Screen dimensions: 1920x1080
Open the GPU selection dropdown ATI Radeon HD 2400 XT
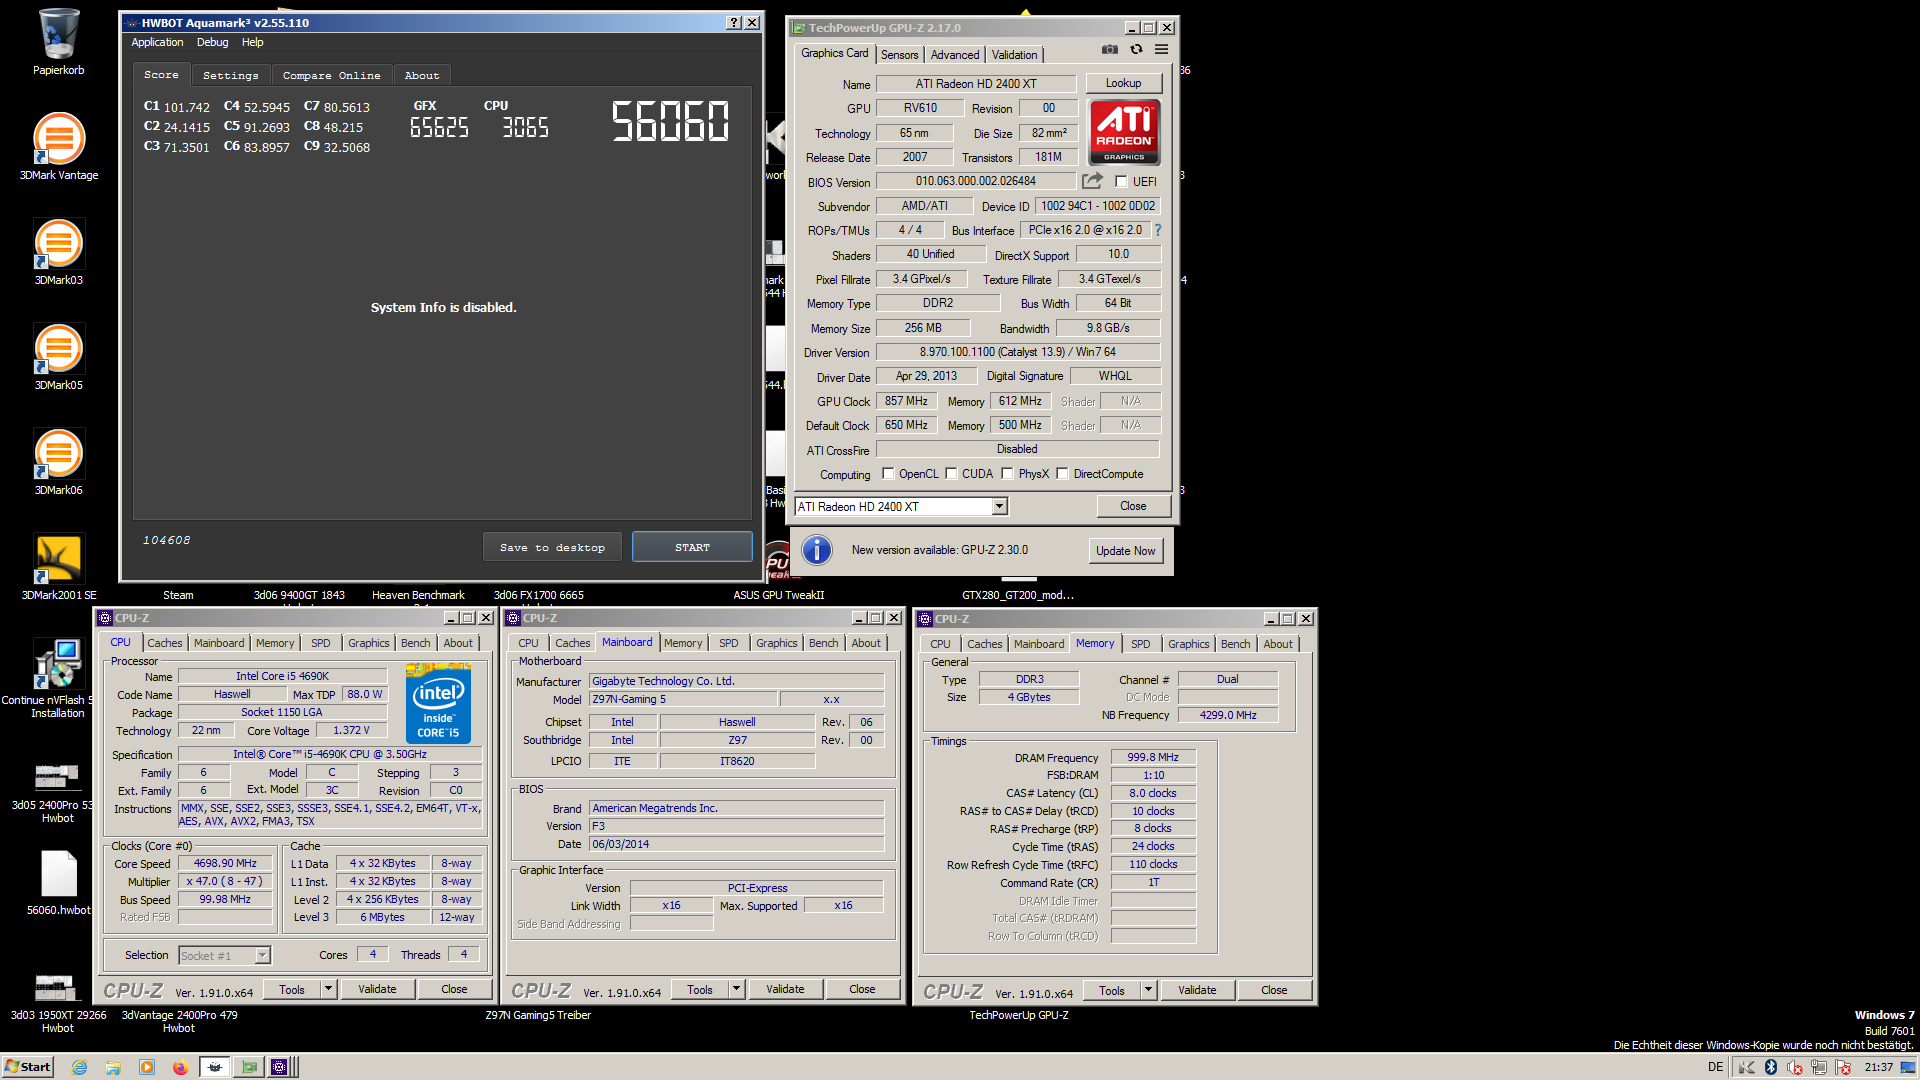(900, 507)
